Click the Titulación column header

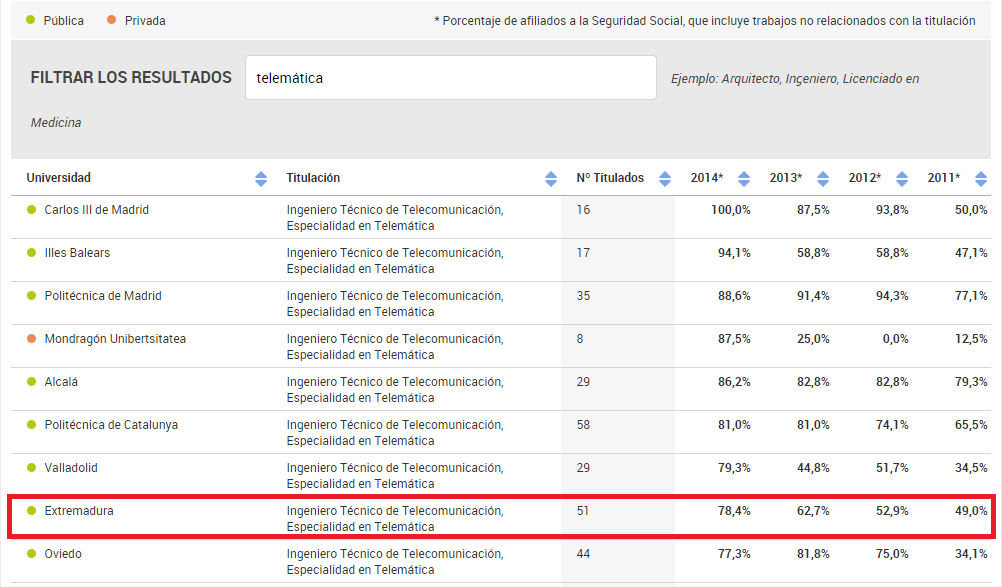(313, 178)
